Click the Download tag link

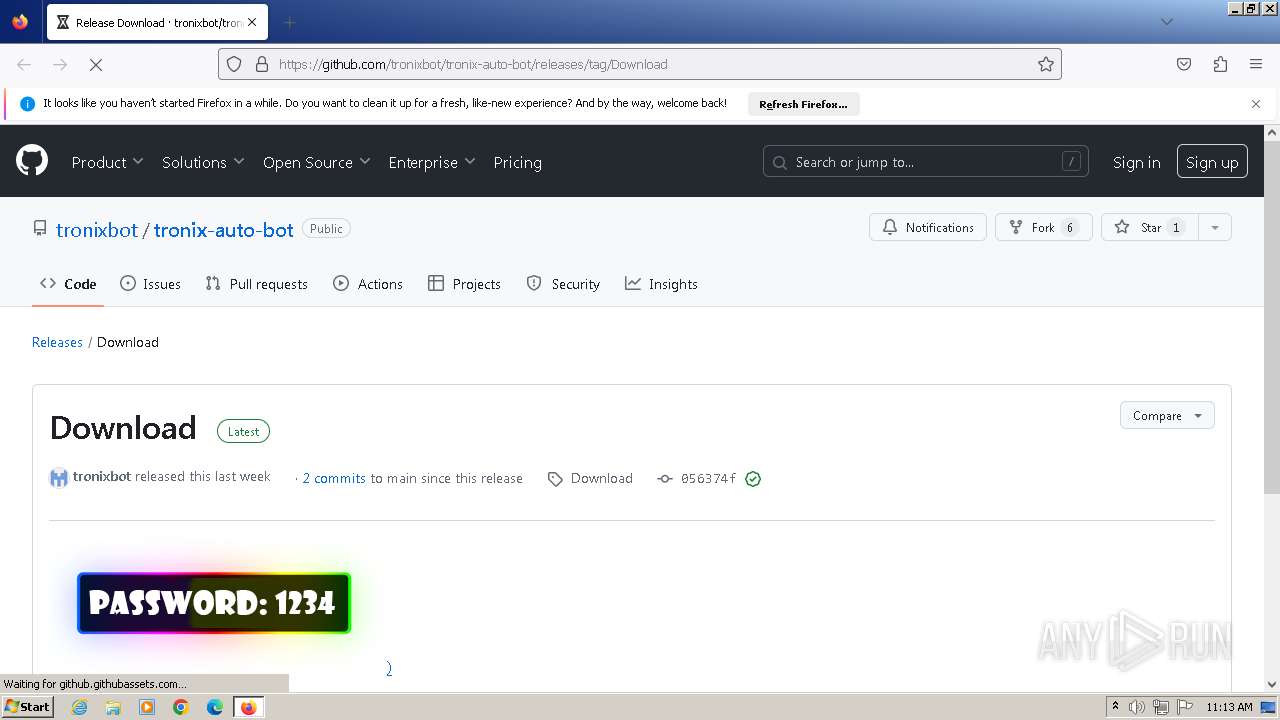591,479
